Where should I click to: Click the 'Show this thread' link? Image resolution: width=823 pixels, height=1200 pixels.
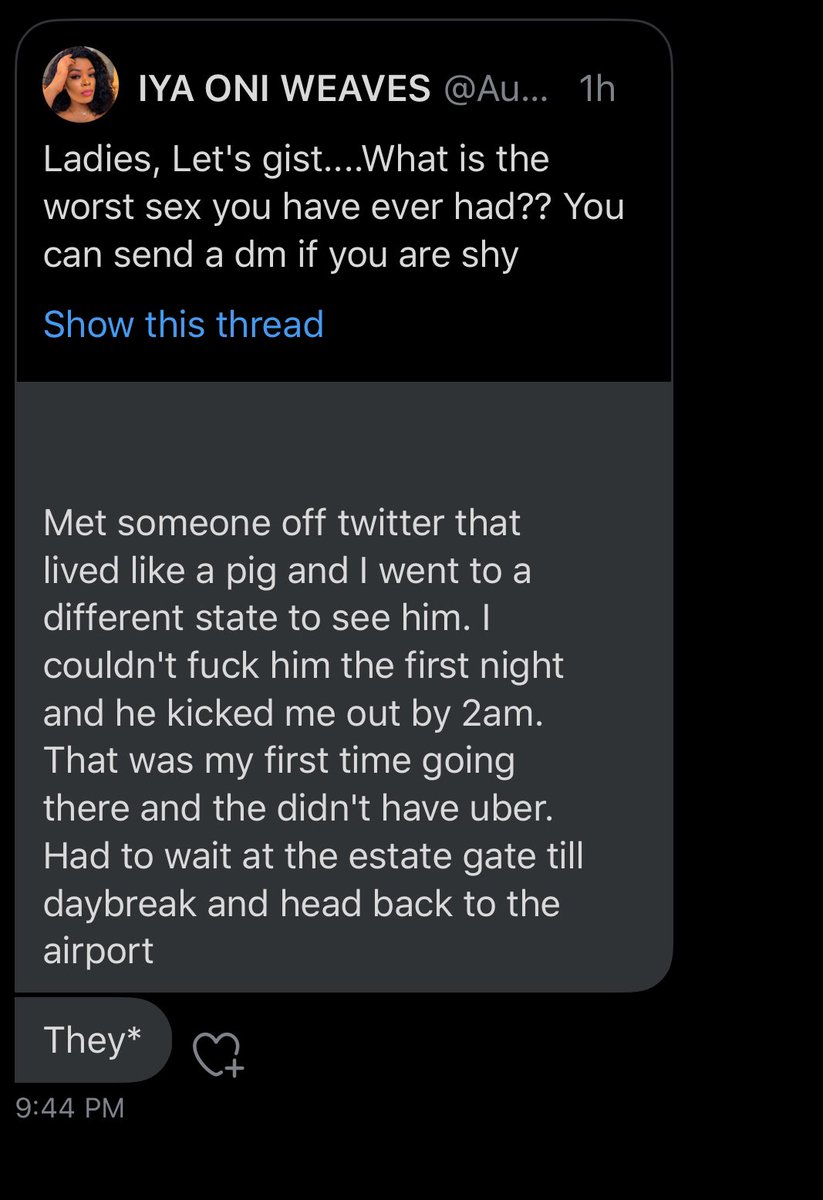tap(183, 324)
